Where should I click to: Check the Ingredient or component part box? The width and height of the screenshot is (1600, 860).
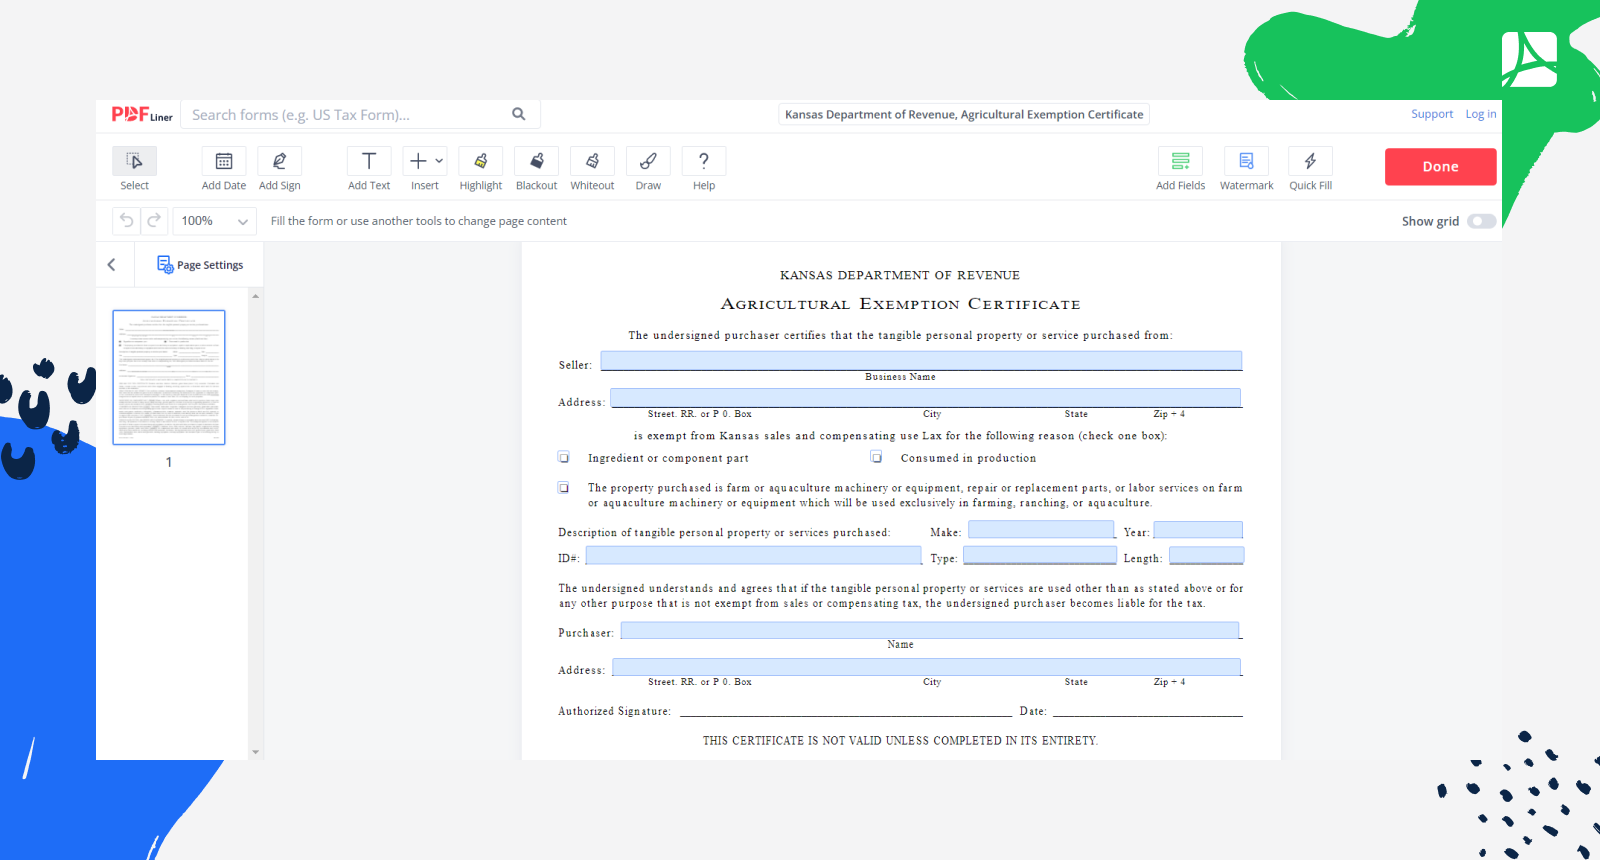pos(564,458)
